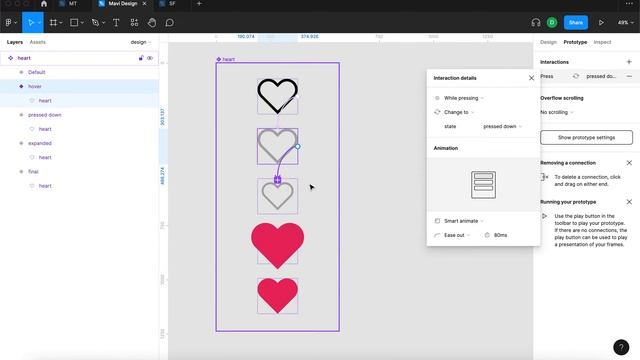The image size is (640, 360).
Task: Open the Ease out easing dropdown
Action: 457,235
